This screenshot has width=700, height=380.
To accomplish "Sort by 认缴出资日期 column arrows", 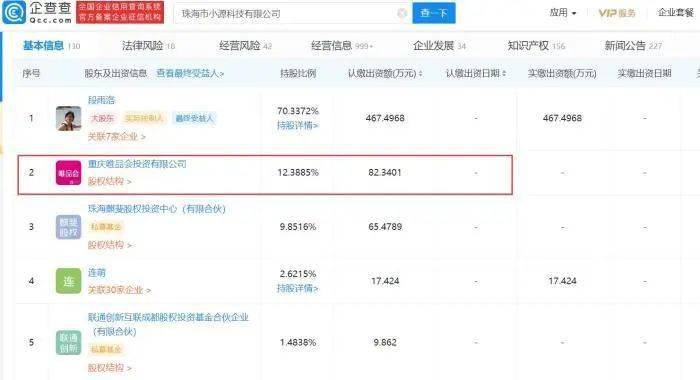I will tap(504, 73).
